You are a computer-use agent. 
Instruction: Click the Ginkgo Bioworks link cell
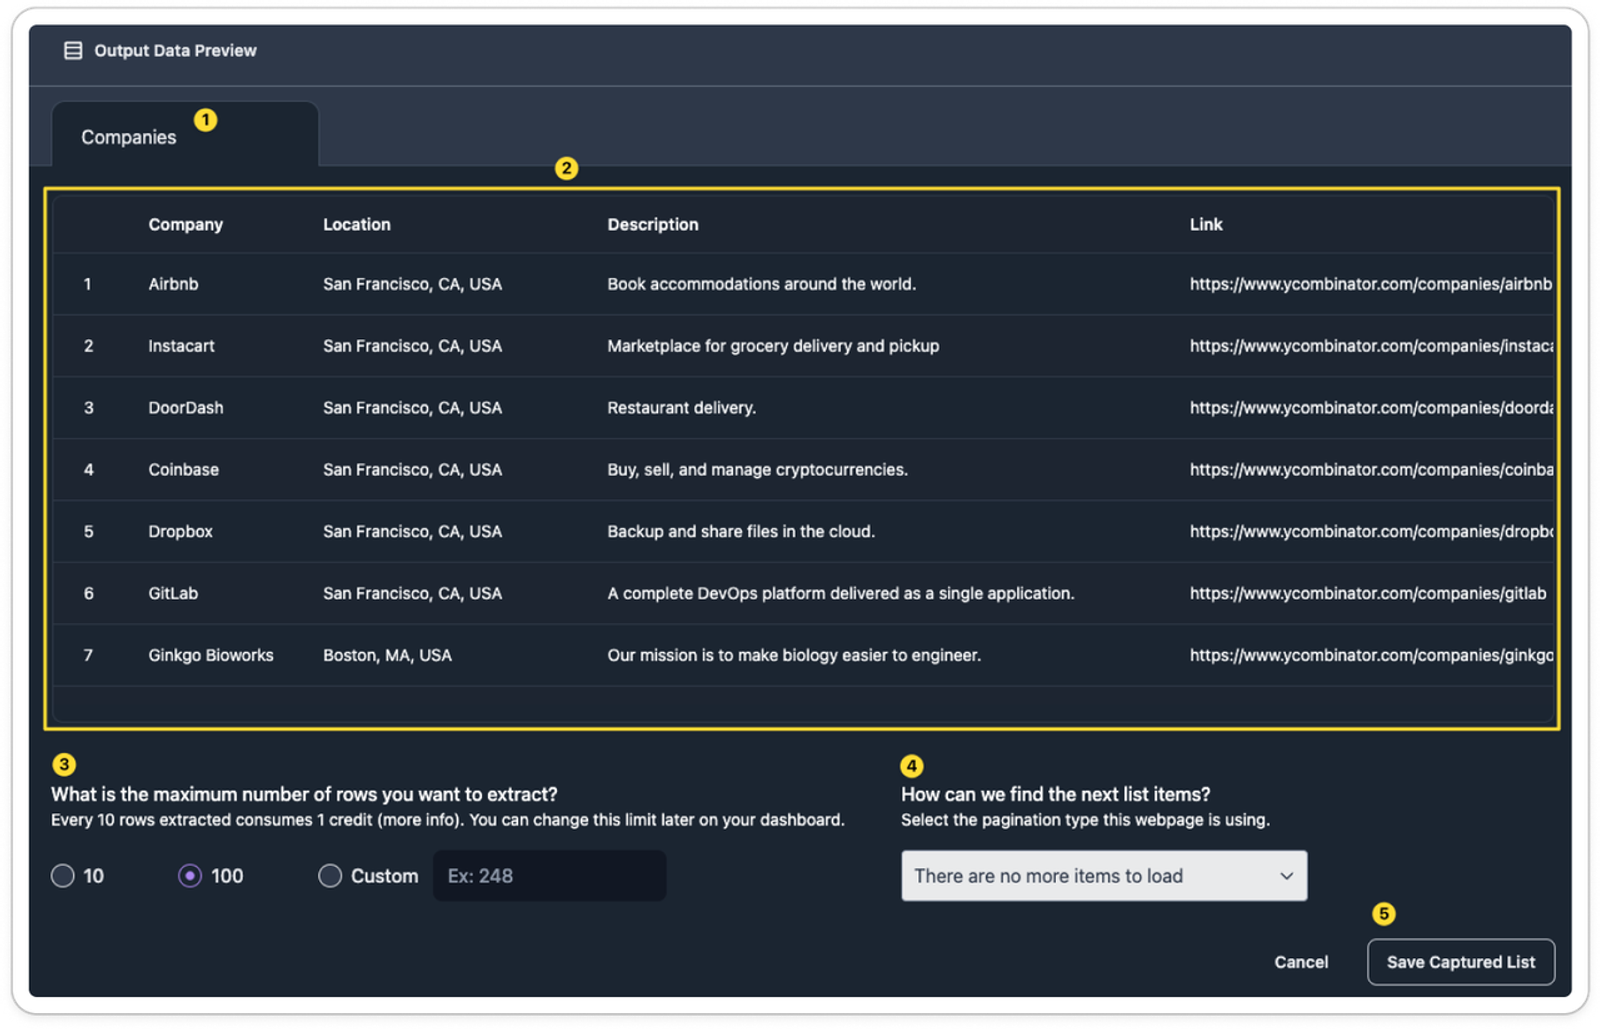tap(1371, 656)
